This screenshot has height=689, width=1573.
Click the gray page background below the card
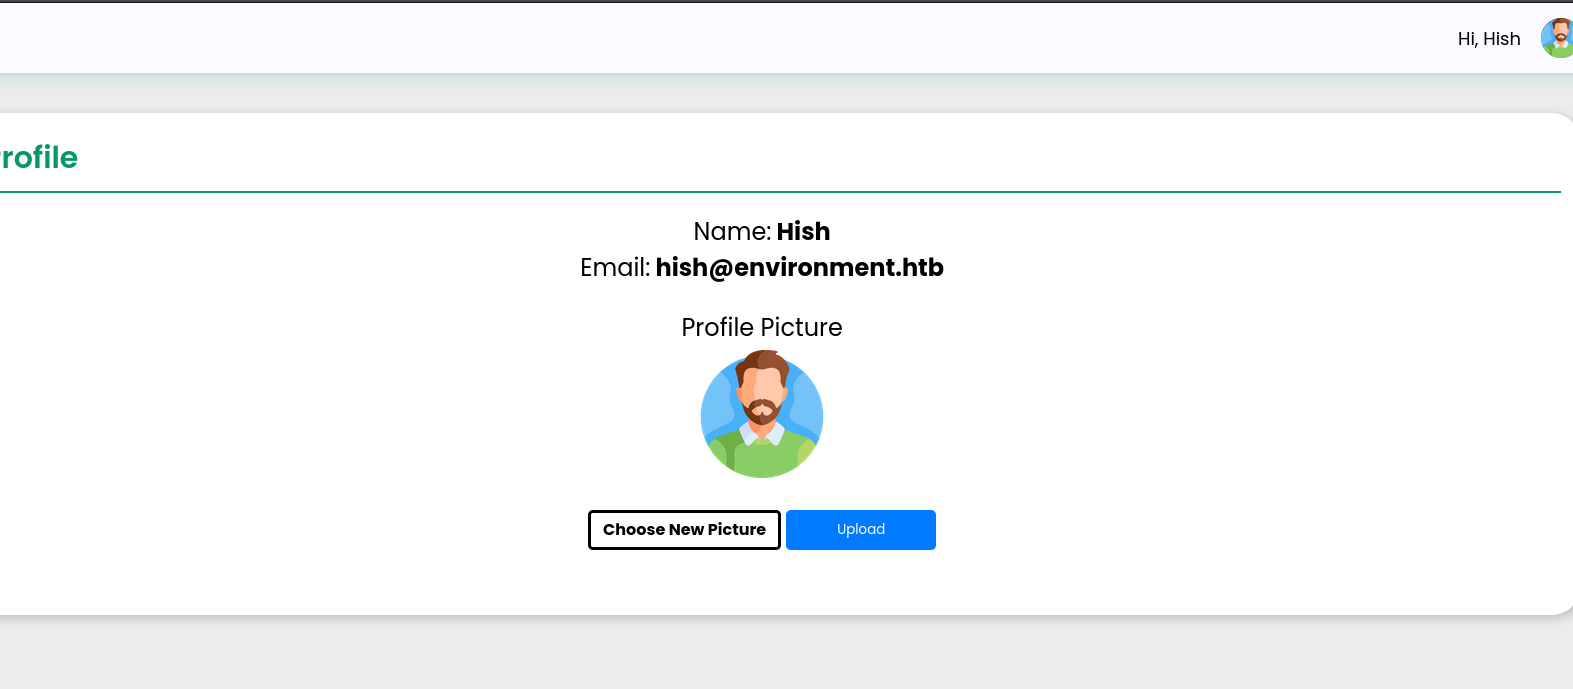pyautogui.click(x=780, y=655)
